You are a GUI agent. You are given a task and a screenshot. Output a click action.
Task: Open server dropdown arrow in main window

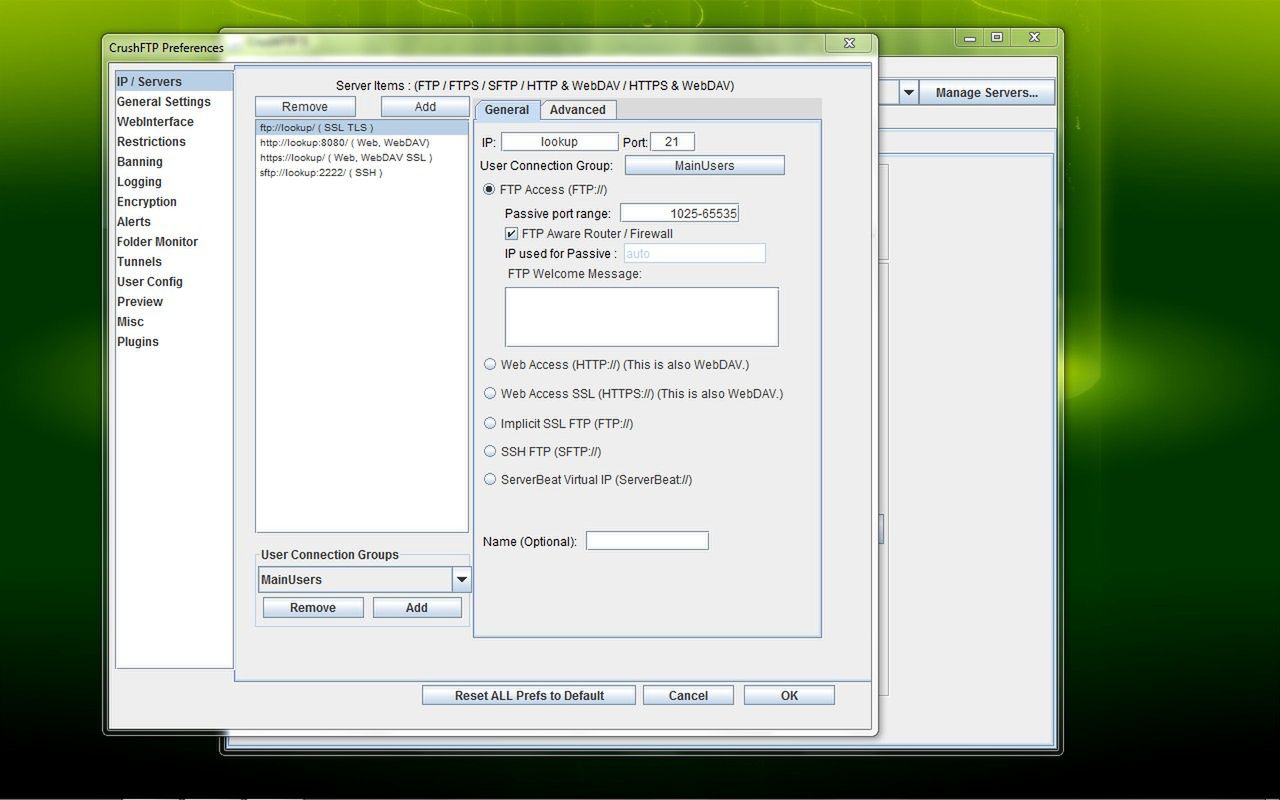coord(909,93)
